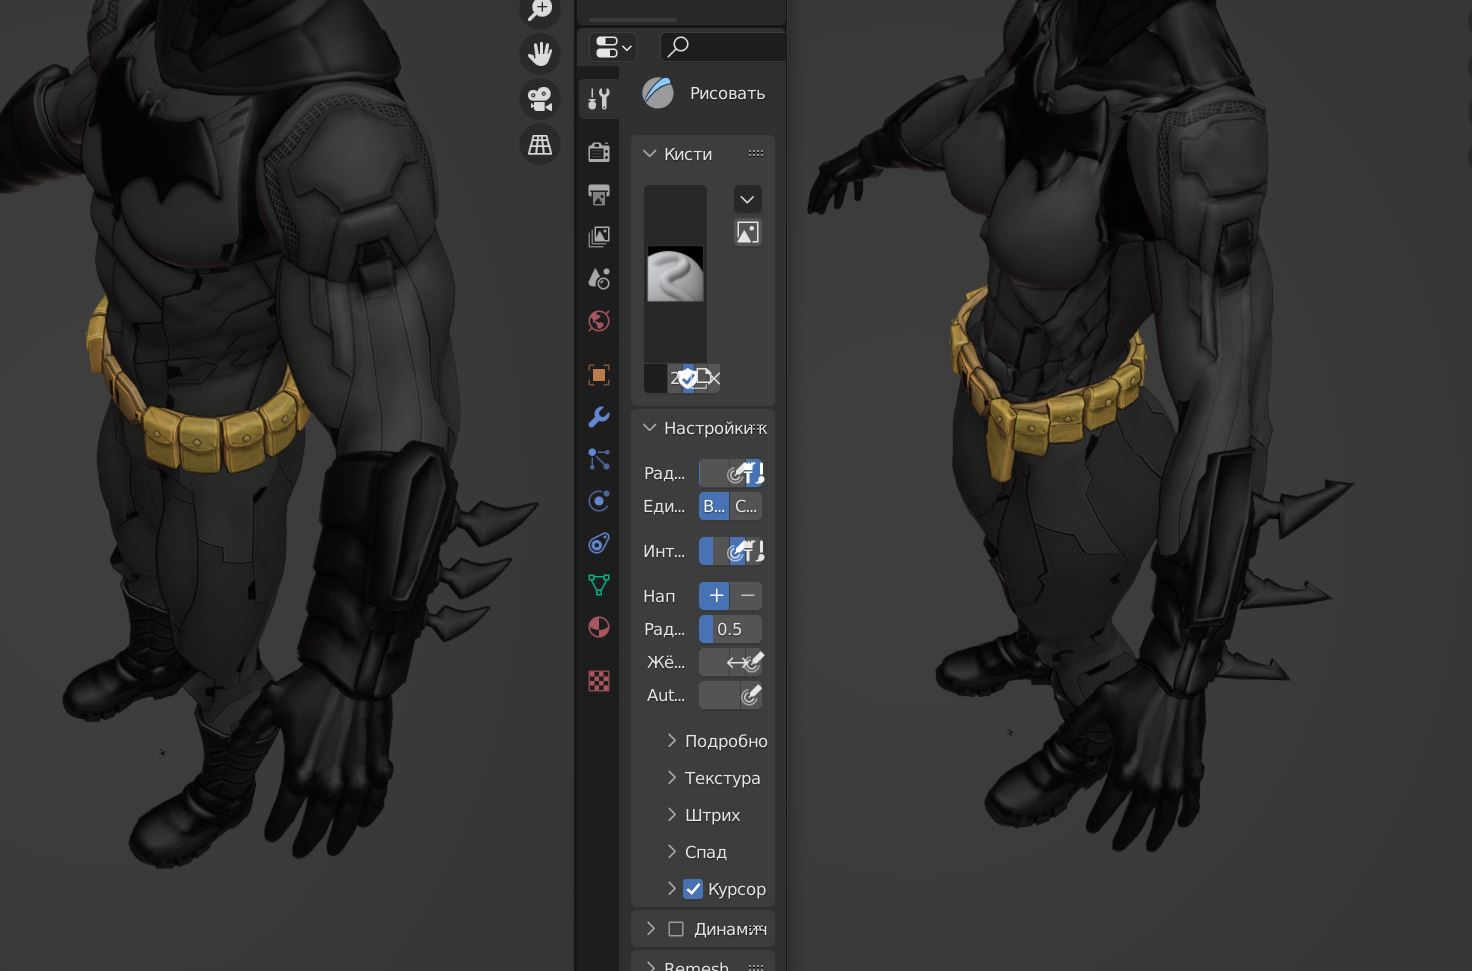Open the Object Data properties tab
The width and height of the screenshot is (1472, 971).
pos(599,585)
